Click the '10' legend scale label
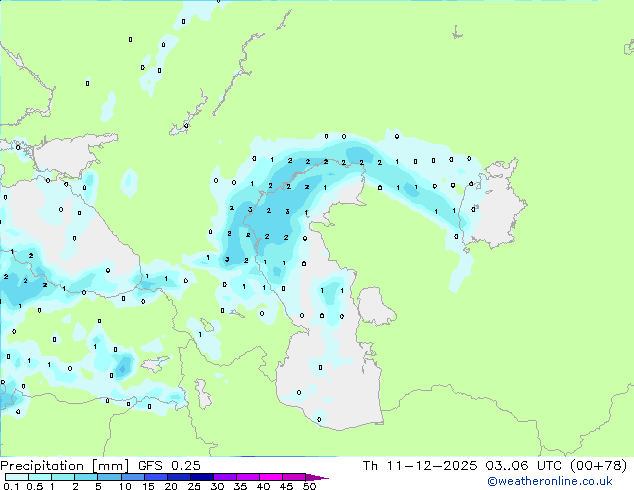The image size is (634, 490). coord(125,486)
